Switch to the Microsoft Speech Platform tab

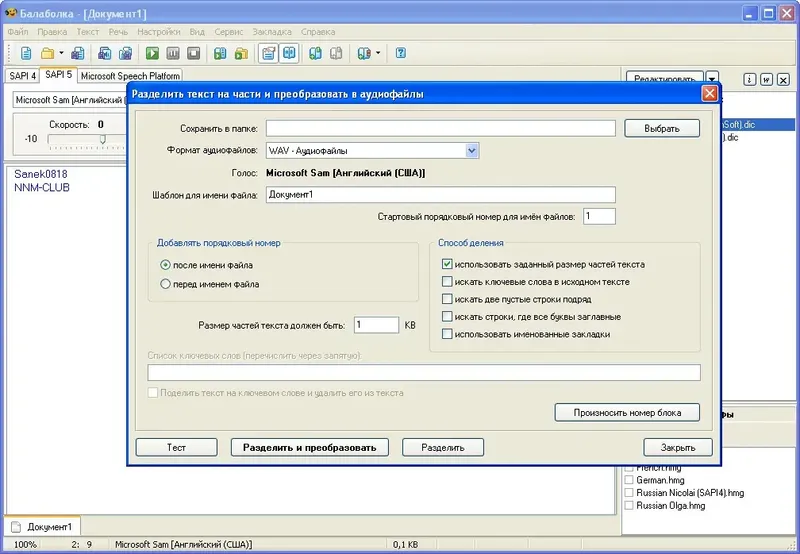point(131,75)
